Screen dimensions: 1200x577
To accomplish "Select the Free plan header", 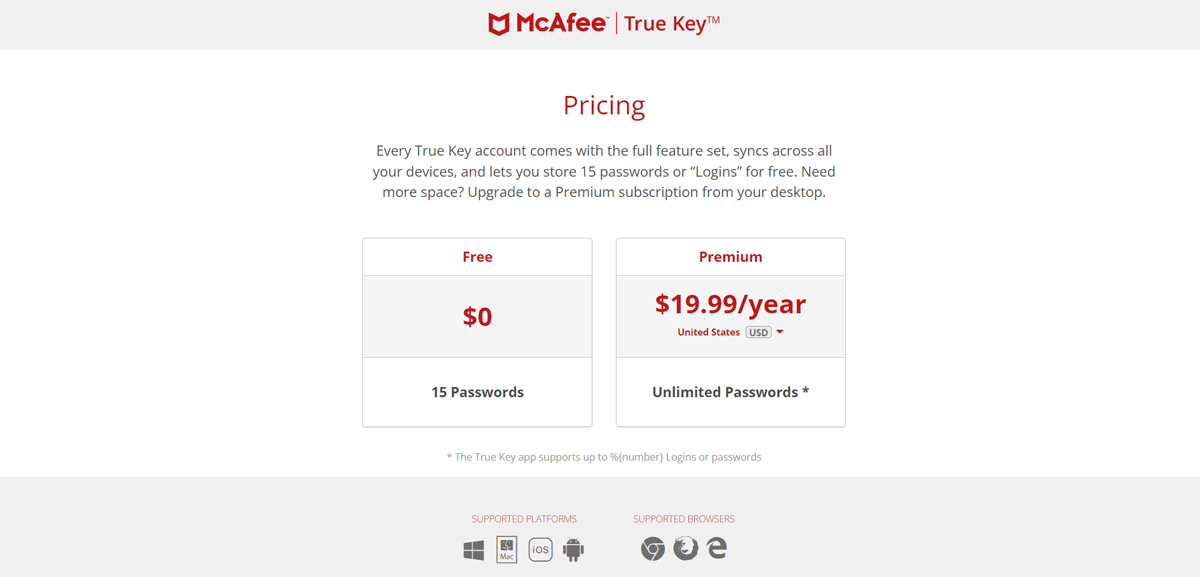I will [477, 256].
